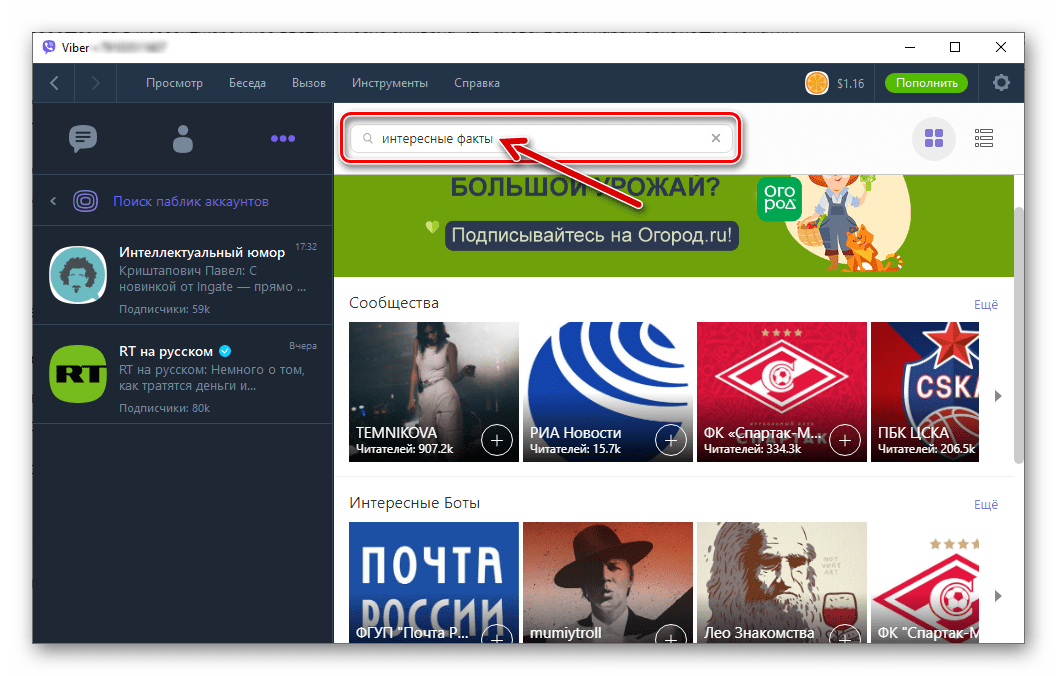The width and height of the screenshot is (1057, 676).
Task: Open Viber settings gear icon
Action: click(x=1001, y=83)
